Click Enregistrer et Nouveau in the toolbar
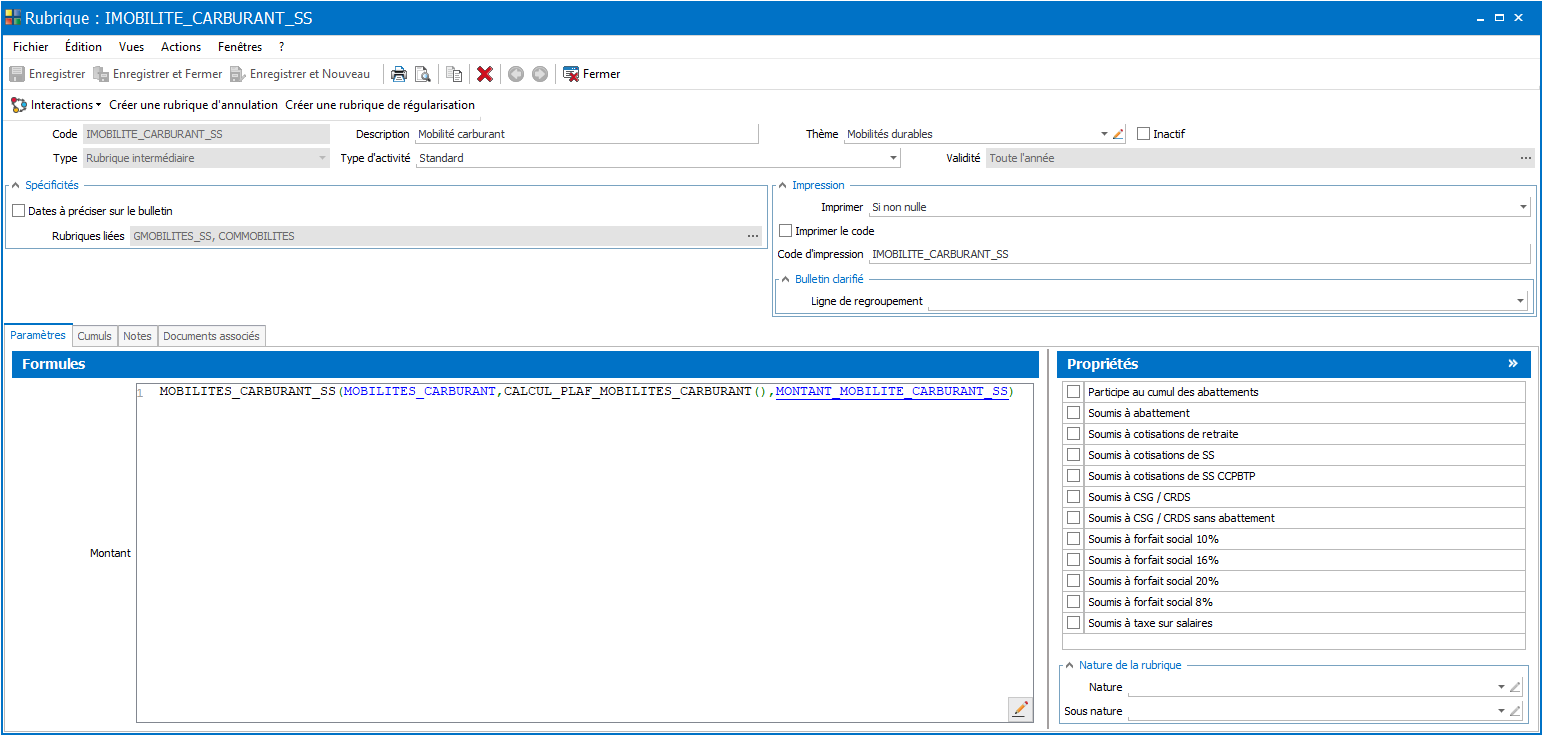This screenshot has height=736, width=1543. (300, 74)
